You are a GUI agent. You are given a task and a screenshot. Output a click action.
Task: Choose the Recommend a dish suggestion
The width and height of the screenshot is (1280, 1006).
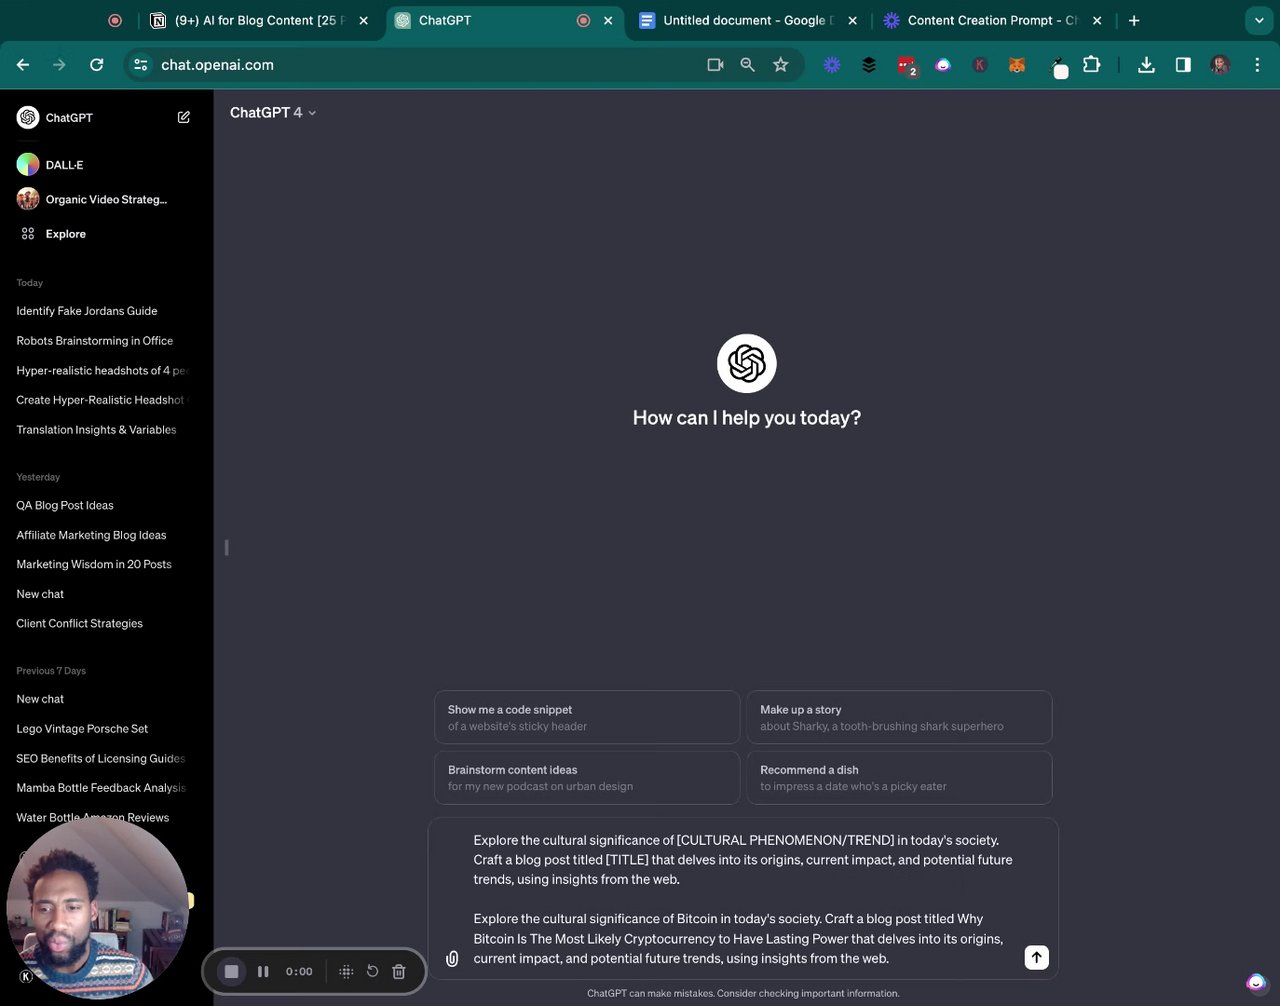[x=899, y=777]
